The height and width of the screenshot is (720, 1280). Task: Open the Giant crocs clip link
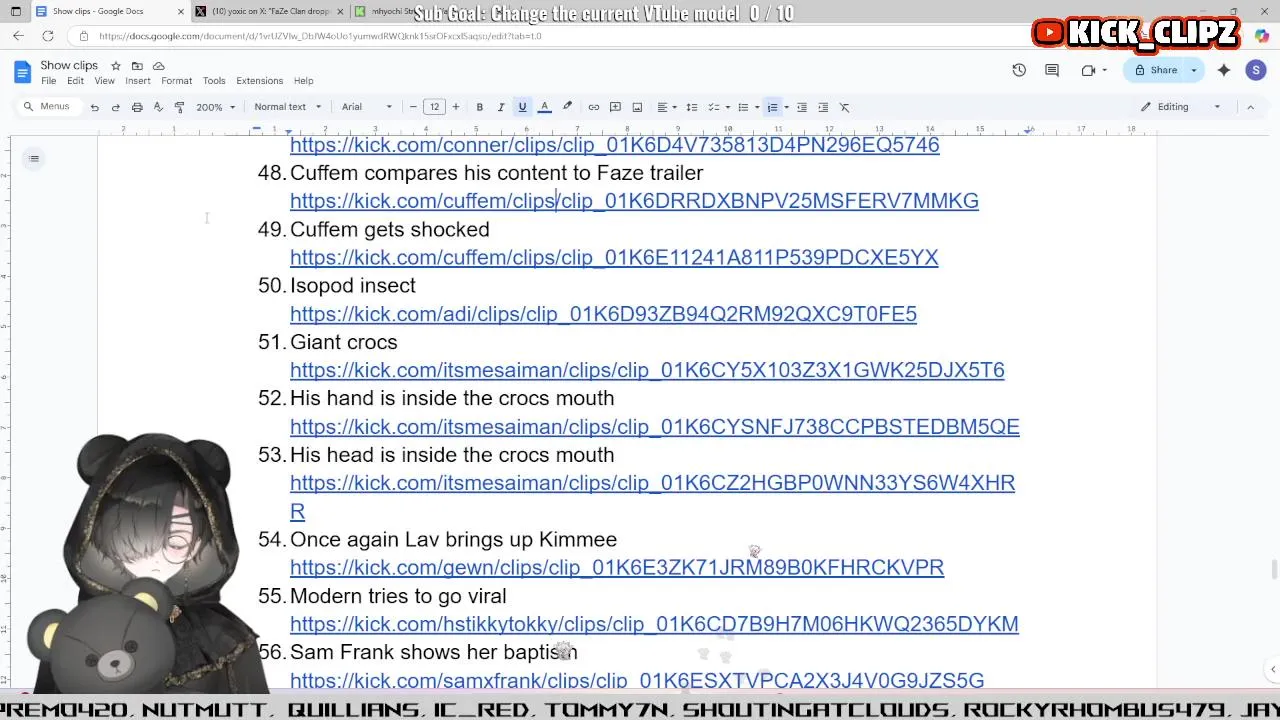(x=647, y=370)
